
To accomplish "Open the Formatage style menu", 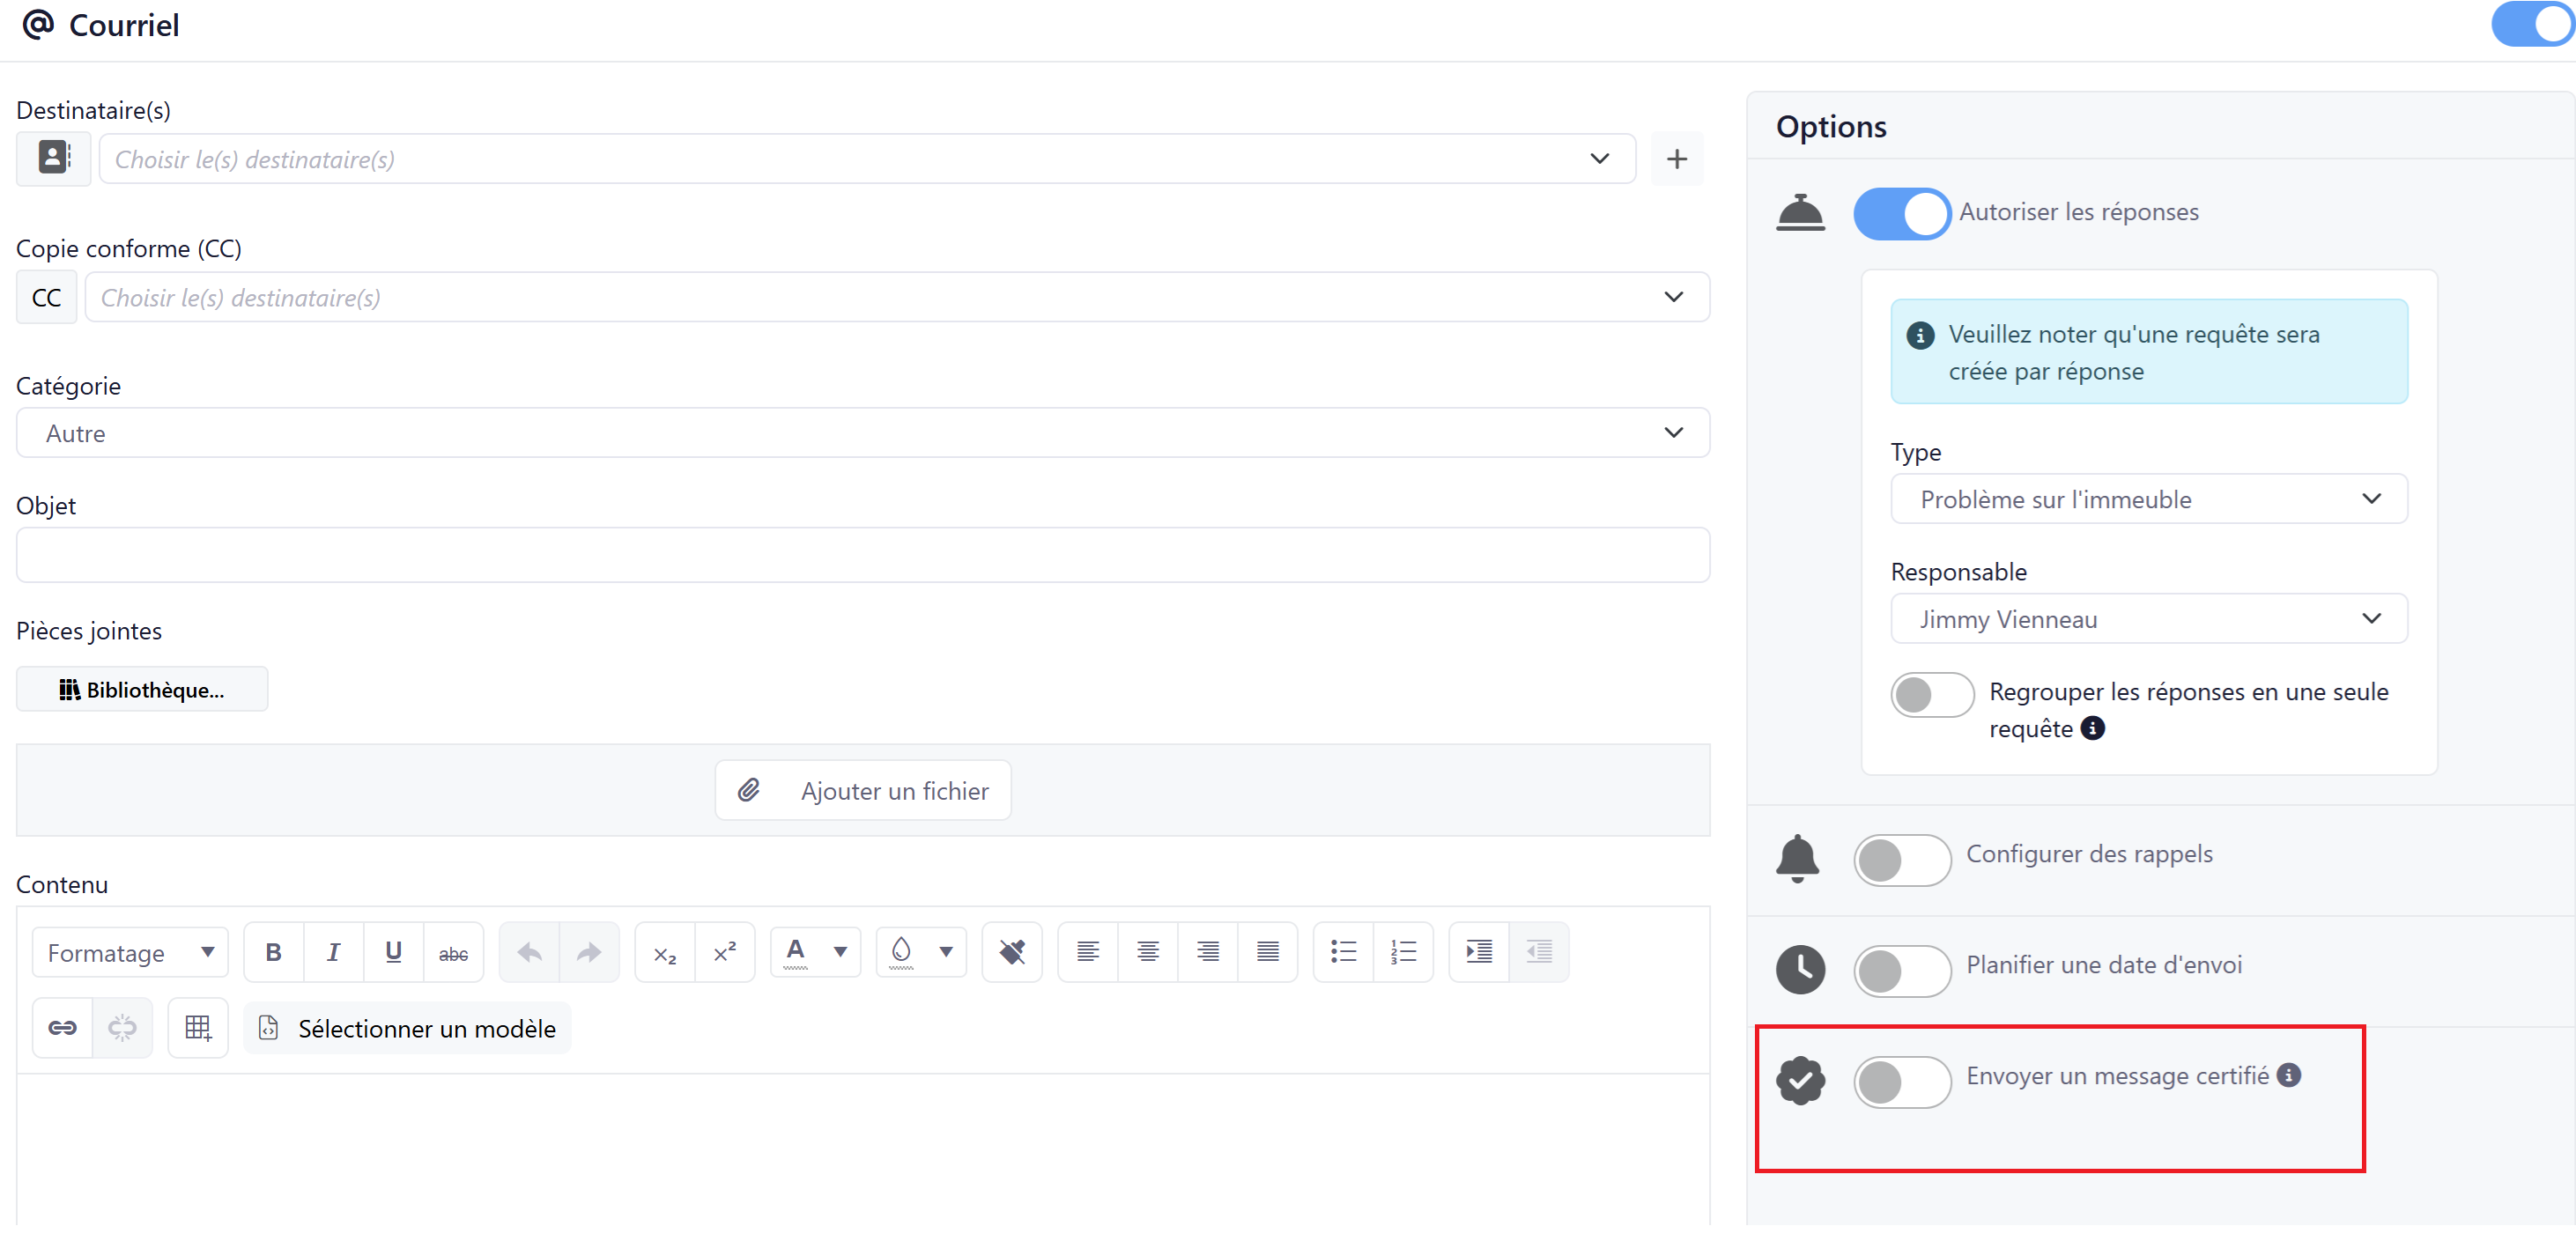I will tap(130, 952).
